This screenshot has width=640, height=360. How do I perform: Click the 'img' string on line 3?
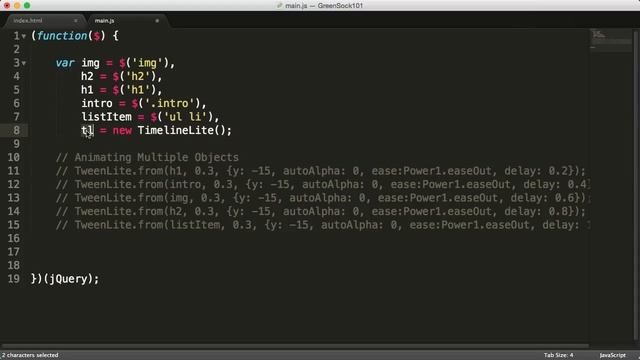[147, 63]
